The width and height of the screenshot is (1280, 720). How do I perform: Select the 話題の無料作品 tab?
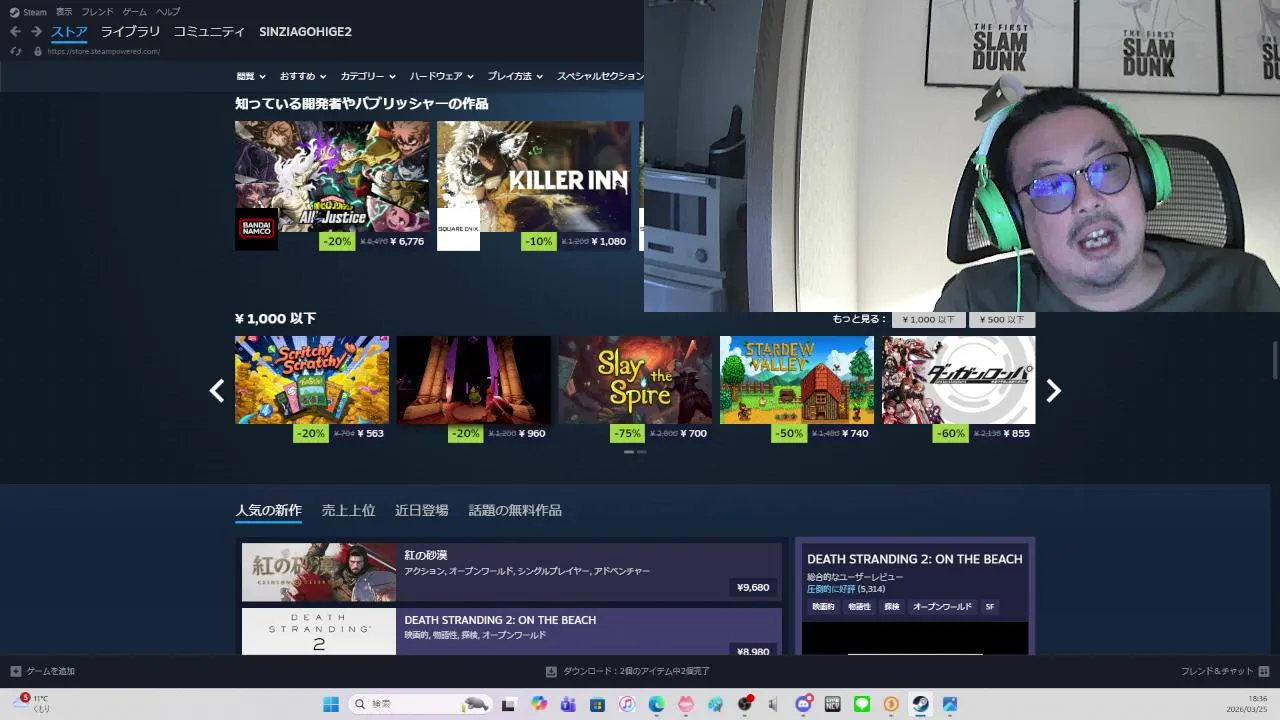pos(515,510)
